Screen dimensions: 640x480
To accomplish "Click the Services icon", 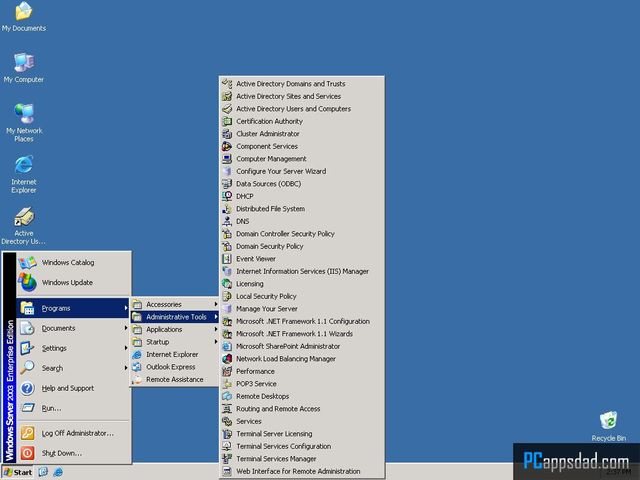I will coord(227,421).
